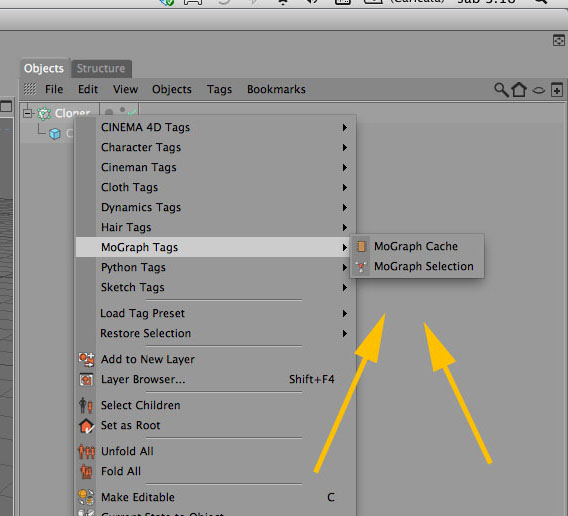Click the Make Editable icon

(x=86, y=497)
